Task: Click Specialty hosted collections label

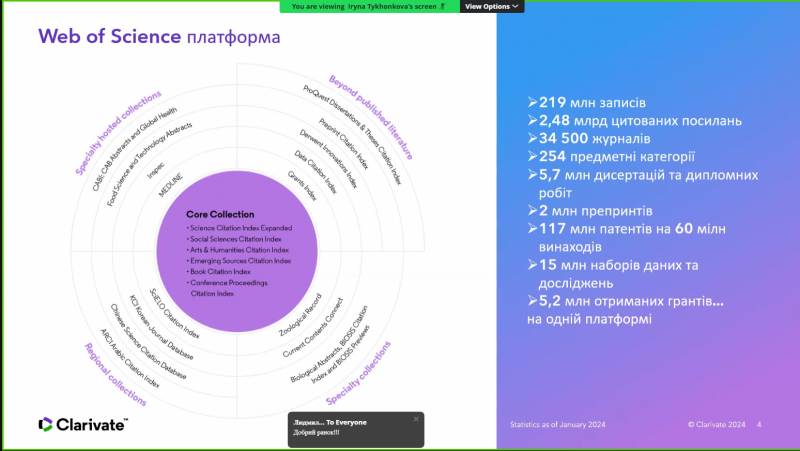Action: [118, 133]
